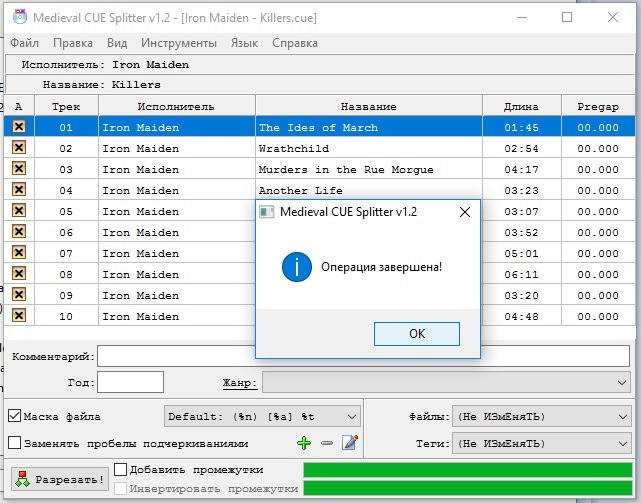Select Murders in the Rue Morgue cell

tap(369, 169)
